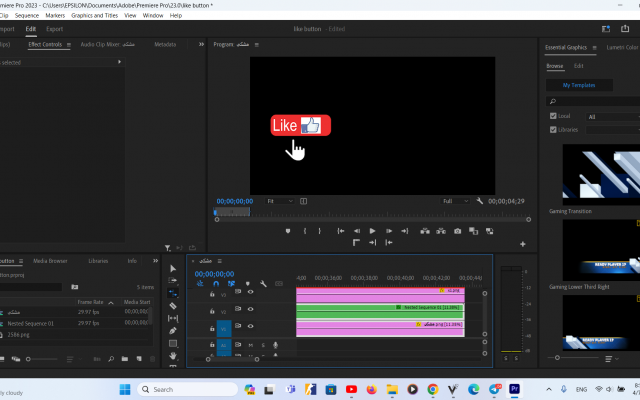The height and width of the screenshot is (400, 640).
Task: Enable voice-over record on A1
Action: pyautogui.click(x=276, y=345)
